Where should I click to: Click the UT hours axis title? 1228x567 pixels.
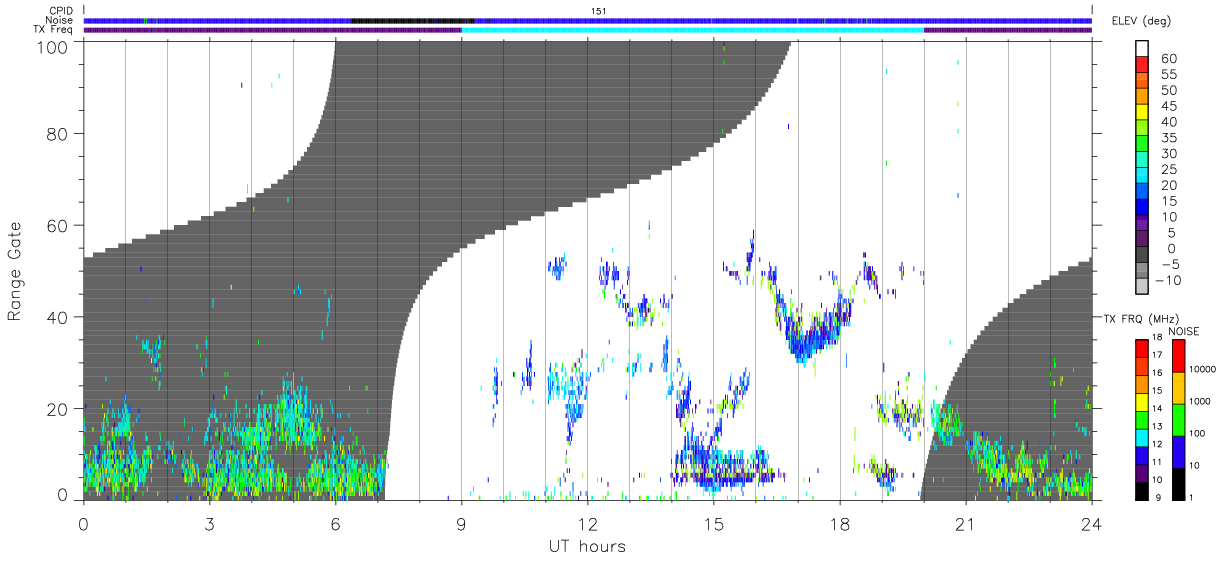pyautogui.click(x=586, y=546)
